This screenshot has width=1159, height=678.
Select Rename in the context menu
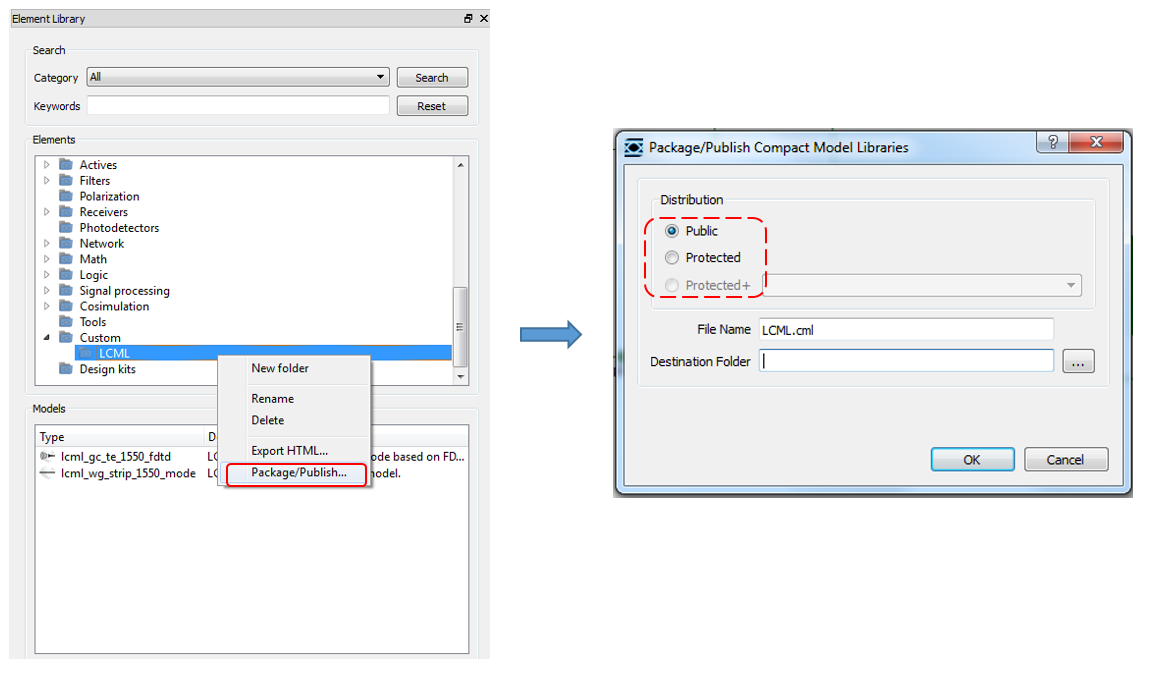point(272,399)
